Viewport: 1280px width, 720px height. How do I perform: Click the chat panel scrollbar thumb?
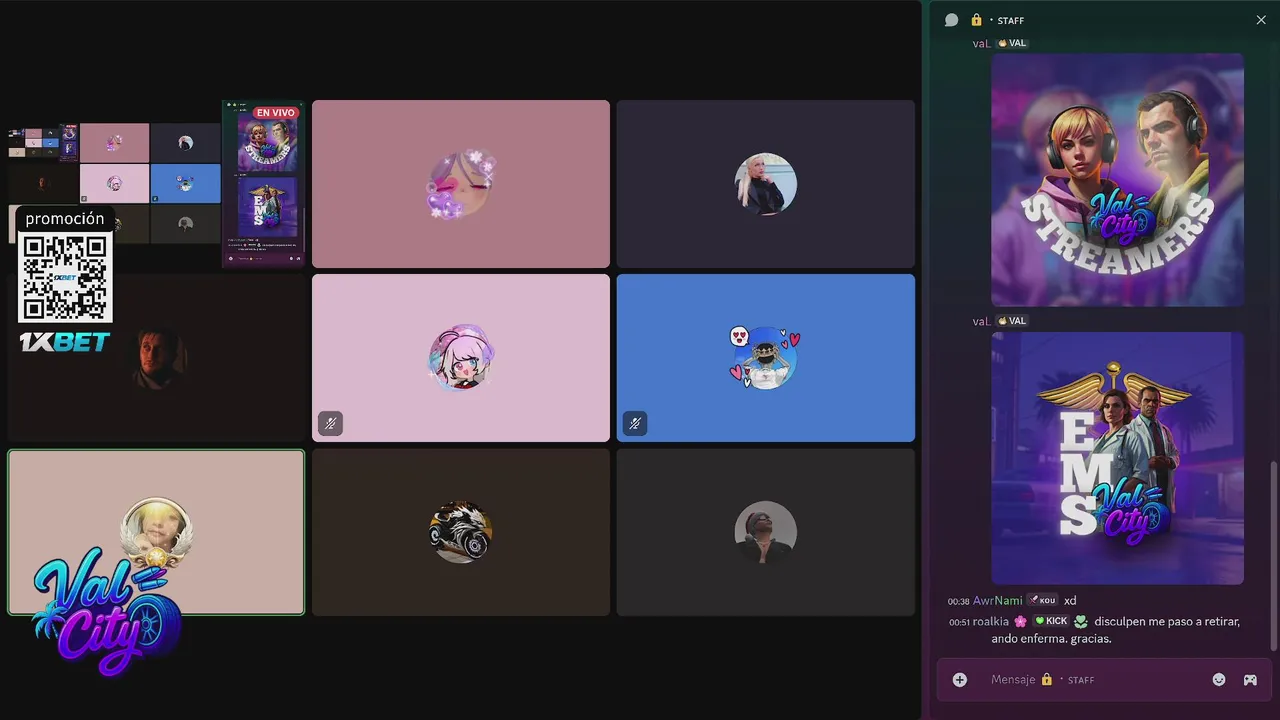[x=1273, y=555]
